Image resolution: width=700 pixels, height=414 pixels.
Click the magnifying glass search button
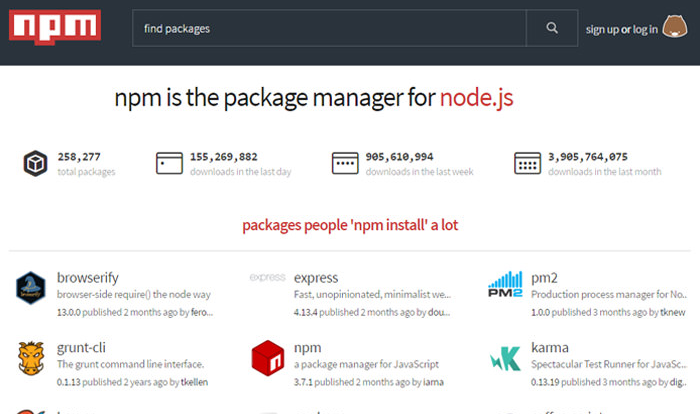552,28
